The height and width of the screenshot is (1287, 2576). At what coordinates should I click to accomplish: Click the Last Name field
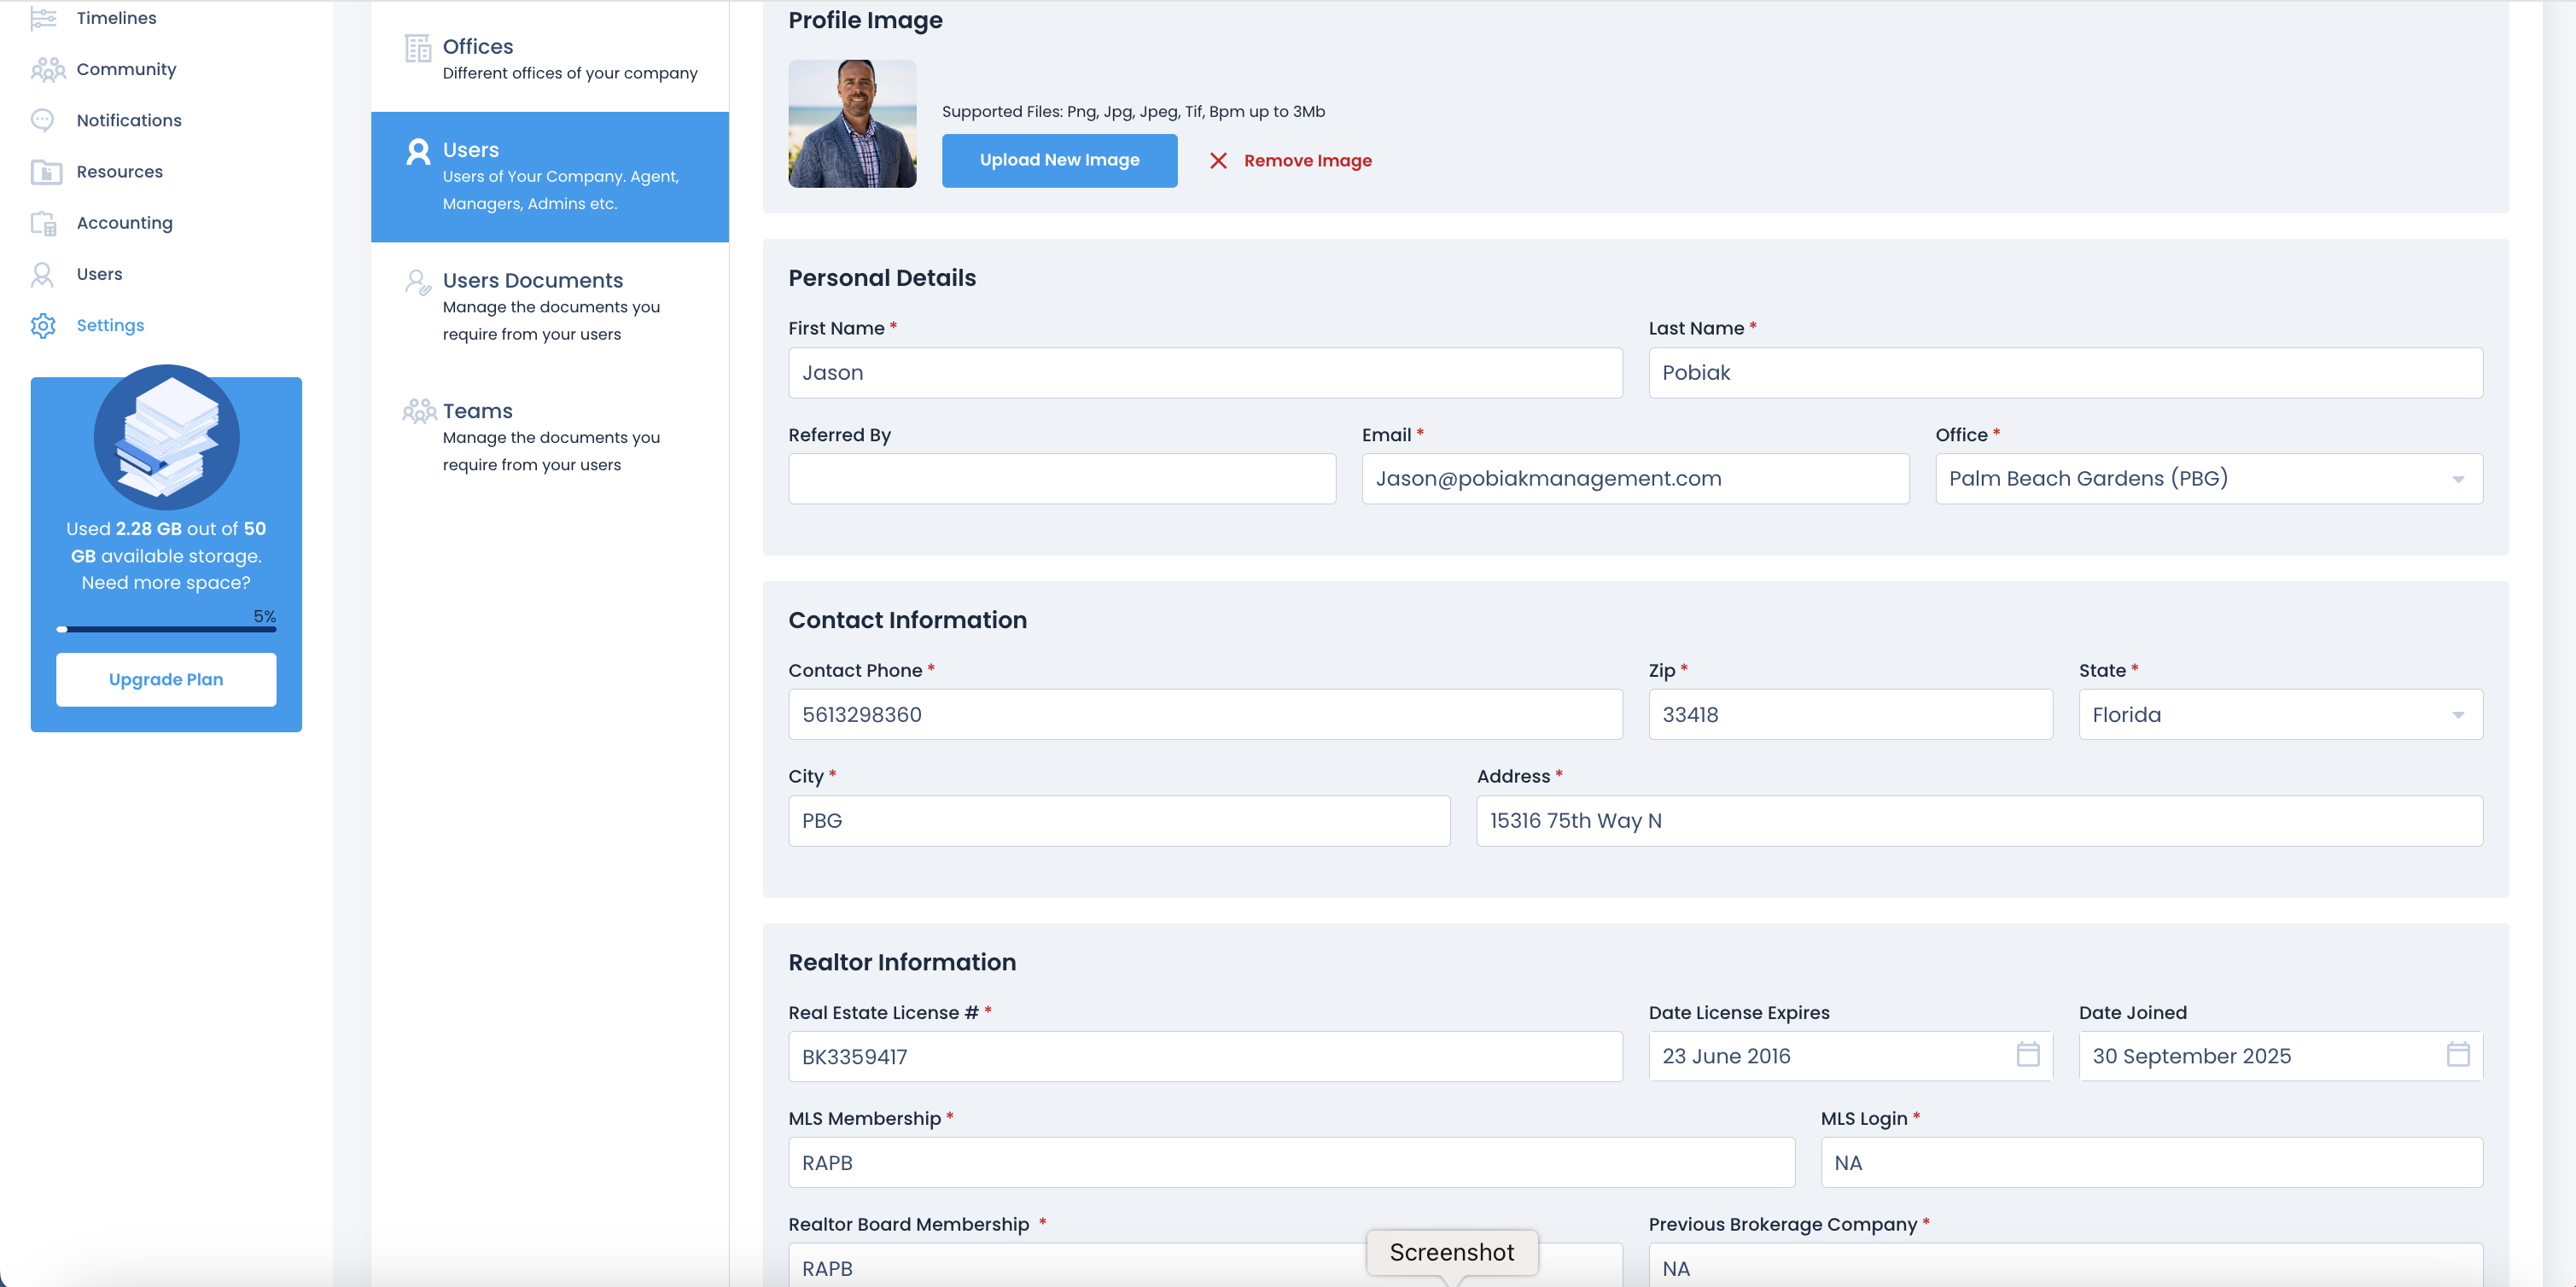[x=2065, y=373]
